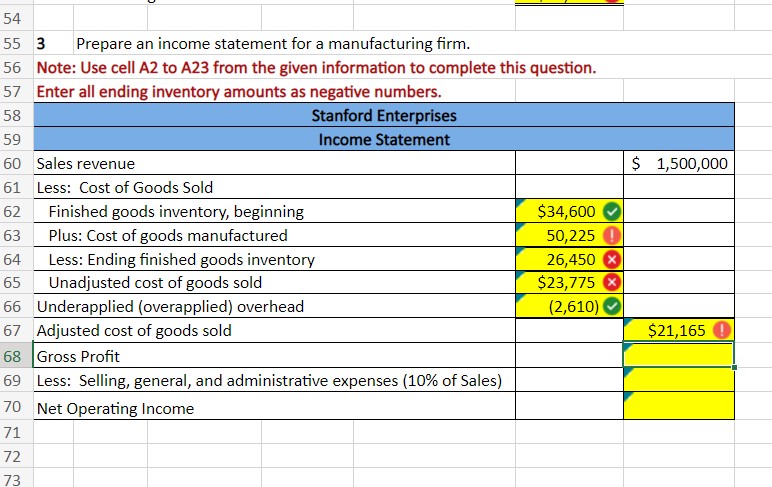Select the empty Gross Profit yellow cell
This screenshot has height=487, width=772.
coord(679,355)
